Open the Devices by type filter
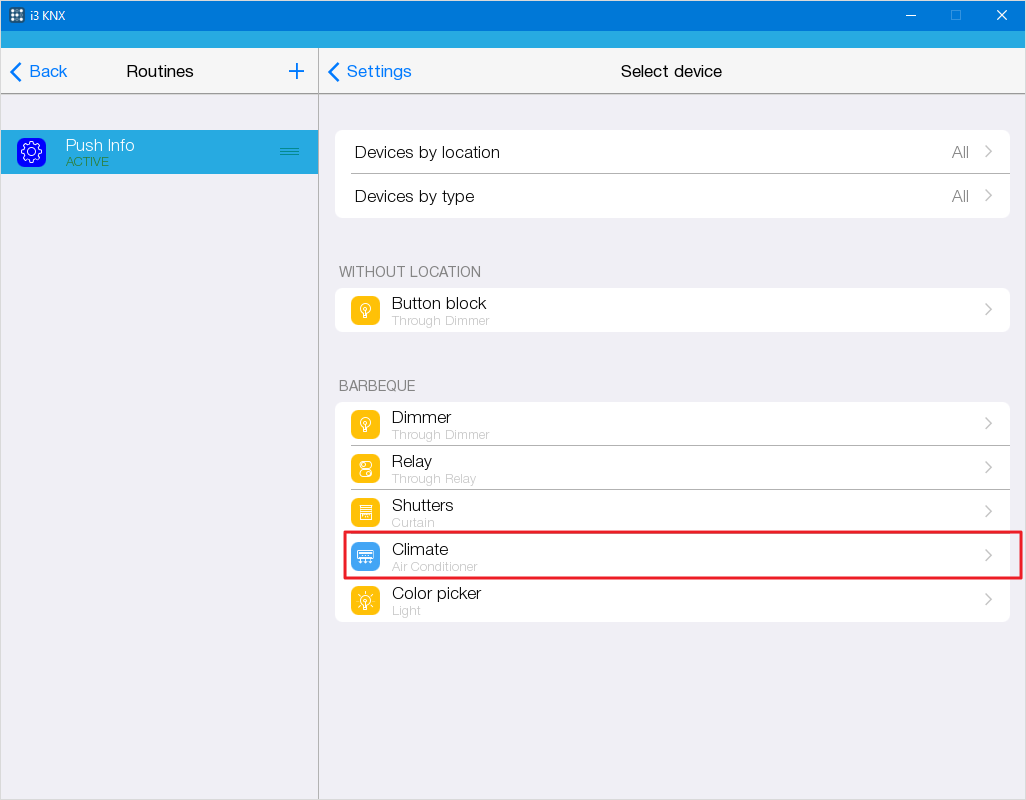The width and height of the screenshot is (1026, 800). click(672, 196)
